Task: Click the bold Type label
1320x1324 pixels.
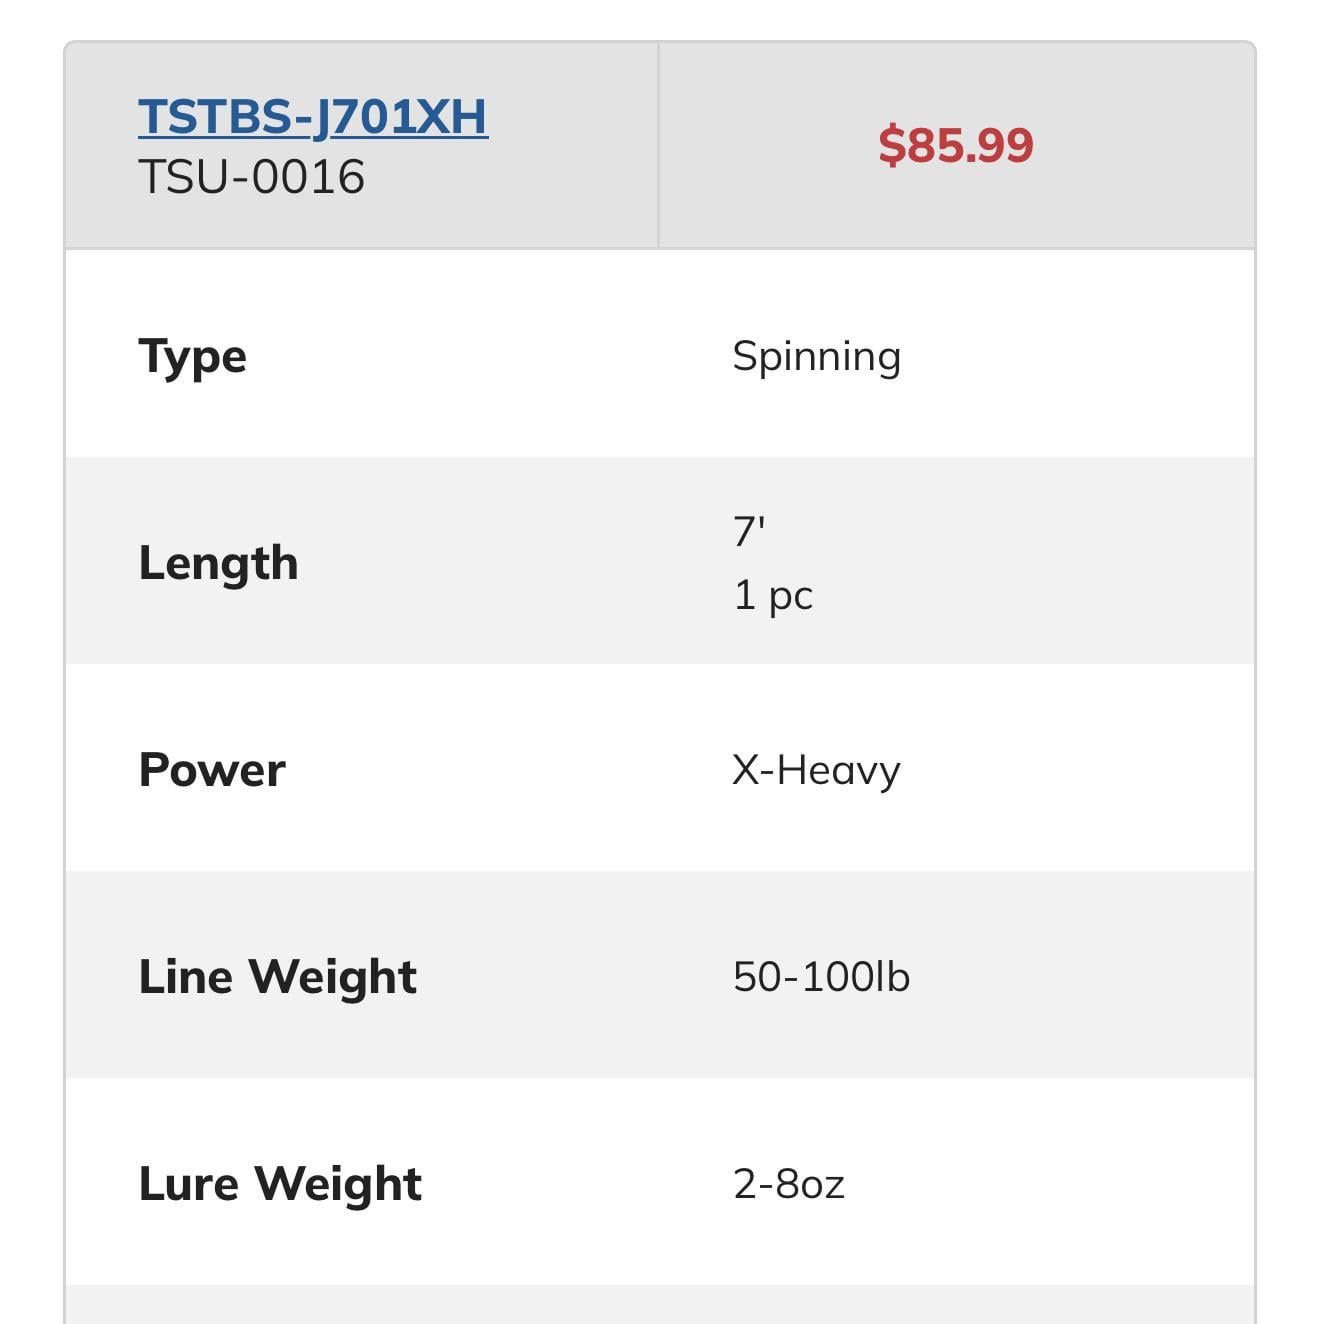Action: point(192,356)
